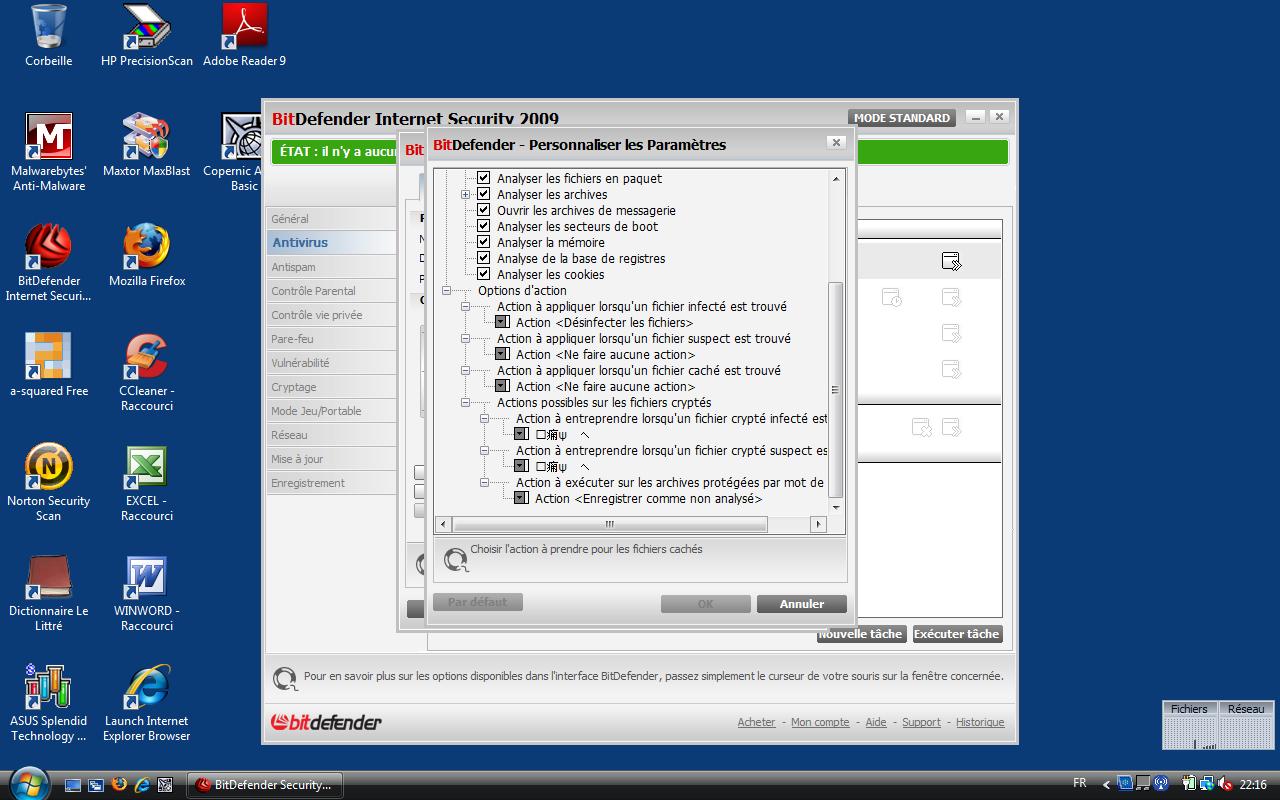The image size is (1280, 800).
Task: Collapse Actions possibles sur les fichiers cryptés
Action: [x=466, y=402]
